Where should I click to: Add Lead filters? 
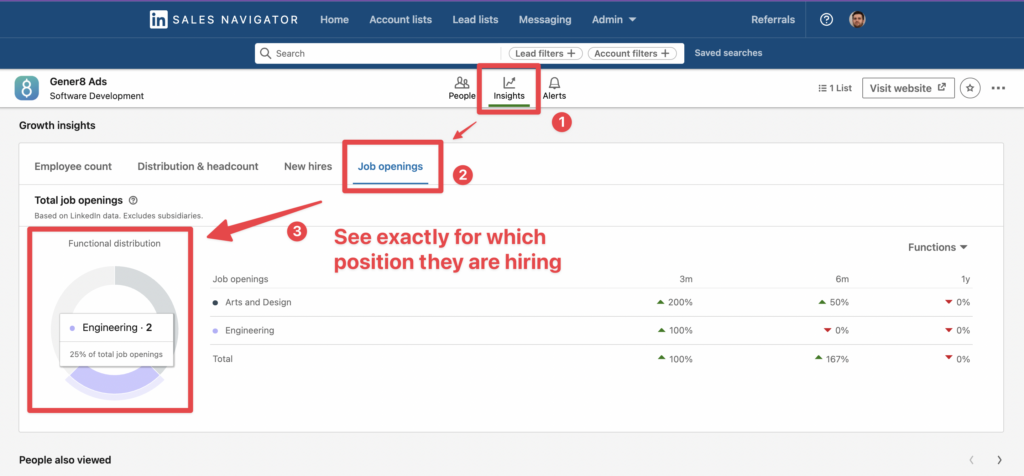pyautogui.click(x=545, y=54)
